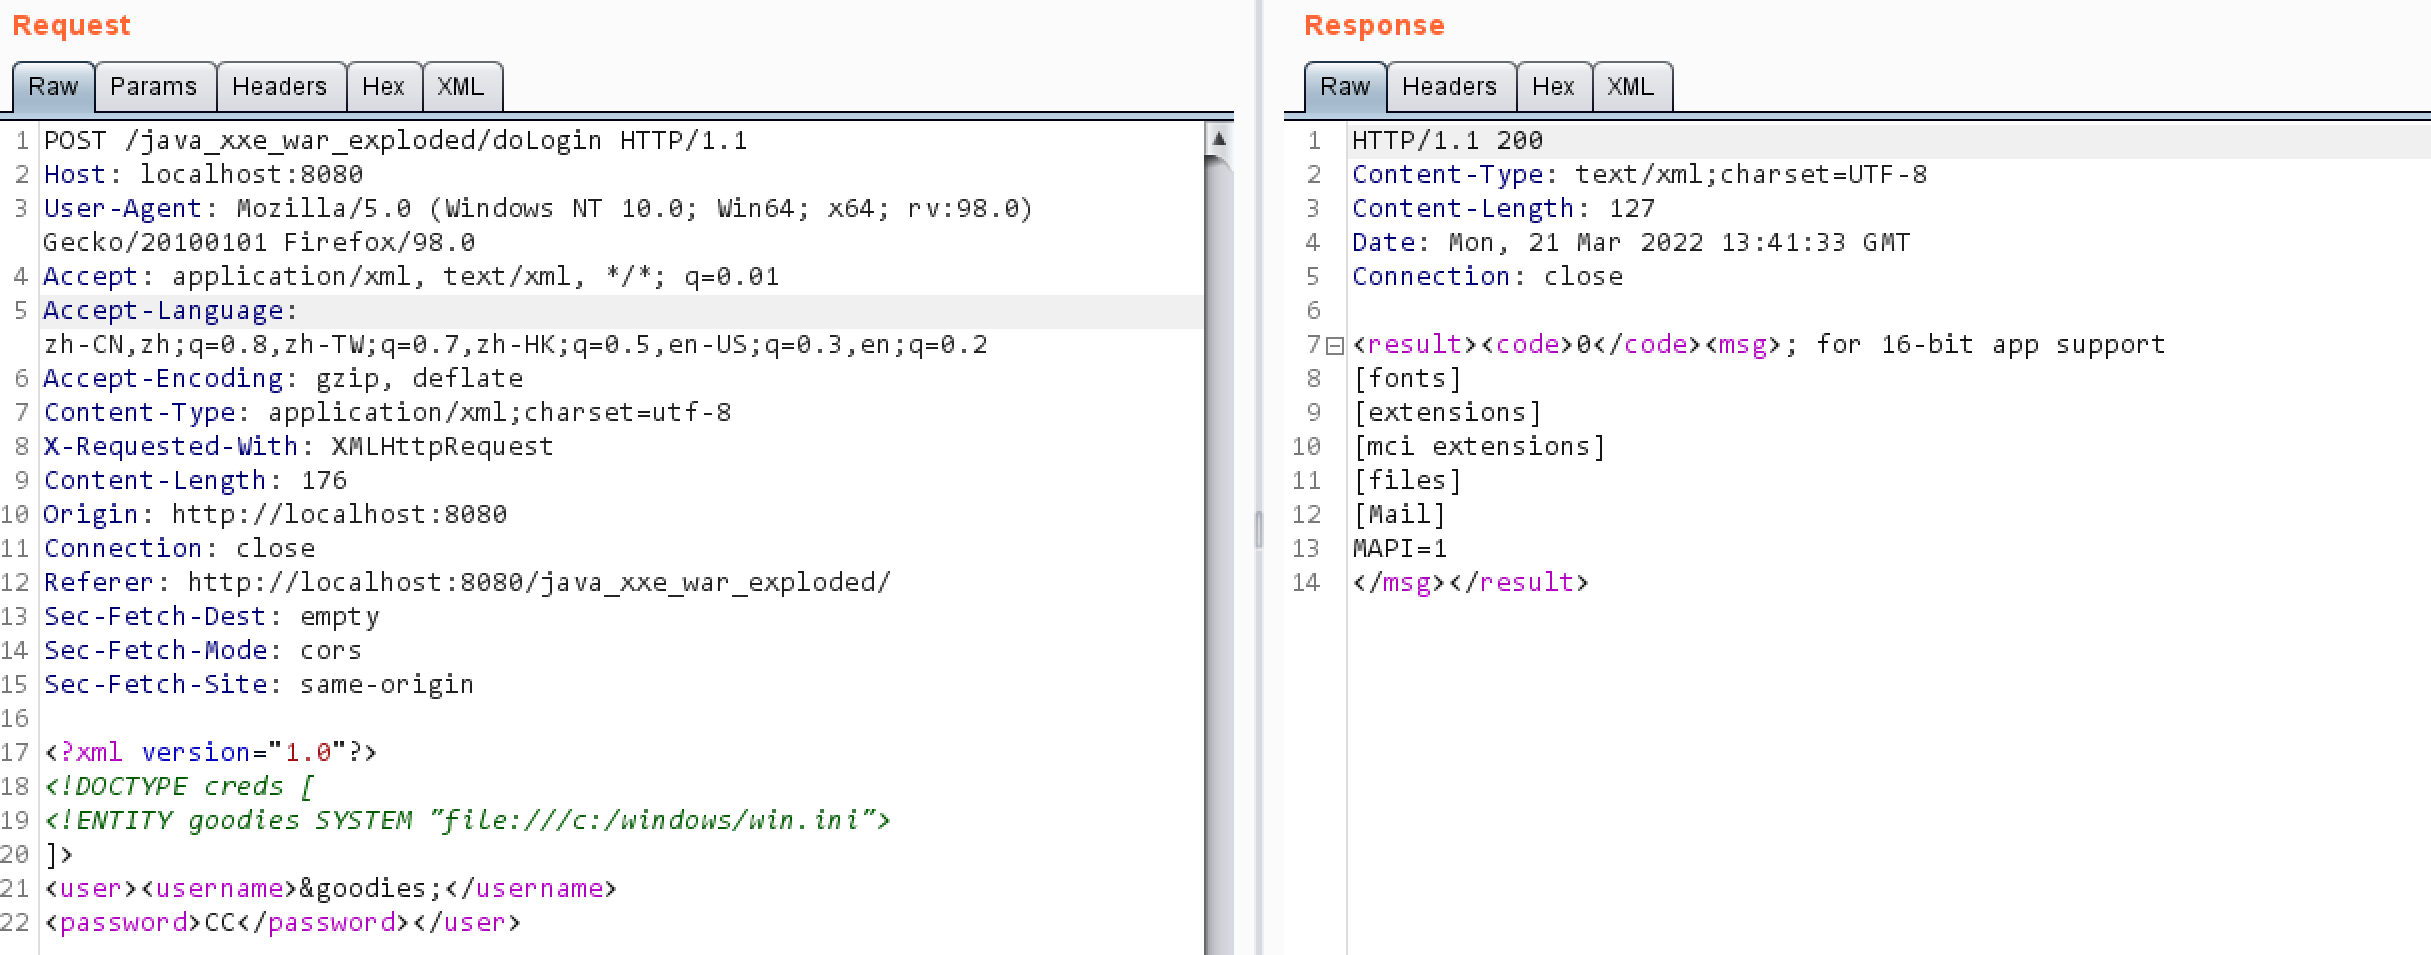Open the Request Raw tab
The width and height of the screenshot is (2431, 955).
click(x=53, y=87)
